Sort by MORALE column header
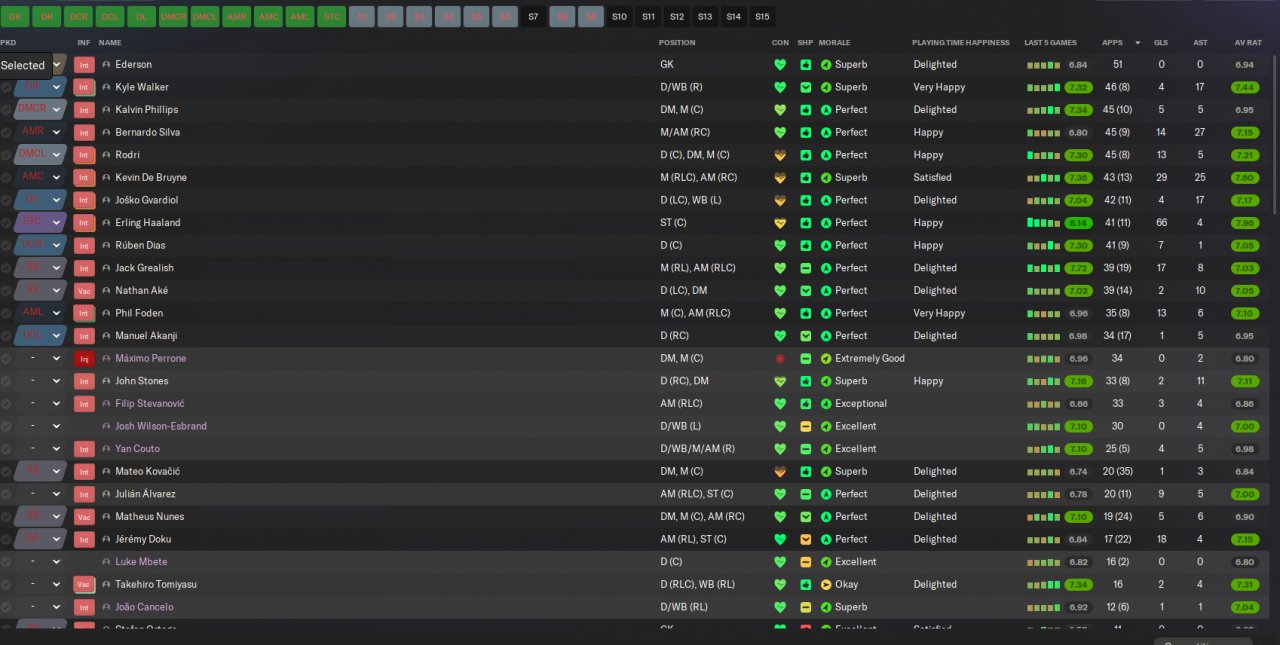 [834, 43]
